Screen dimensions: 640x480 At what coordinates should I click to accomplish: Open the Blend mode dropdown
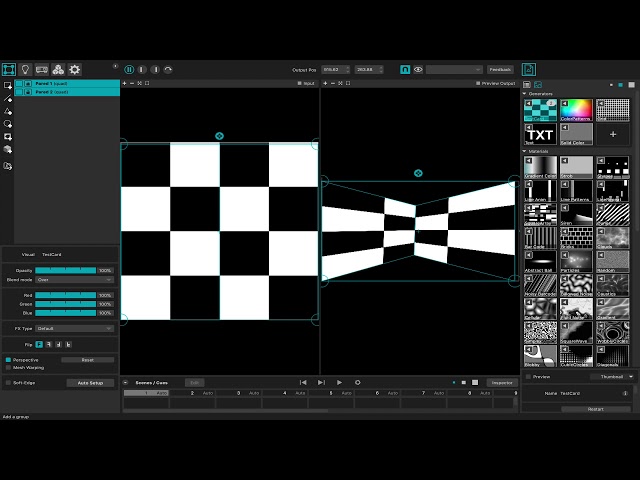[x=74, y=280]
